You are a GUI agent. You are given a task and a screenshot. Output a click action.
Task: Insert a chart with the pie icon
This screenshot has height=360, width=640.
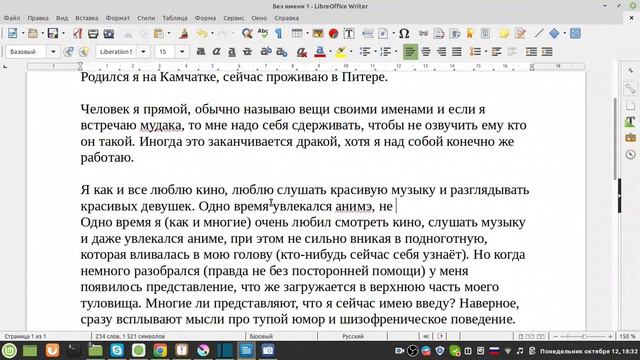(x=333, y=33)
